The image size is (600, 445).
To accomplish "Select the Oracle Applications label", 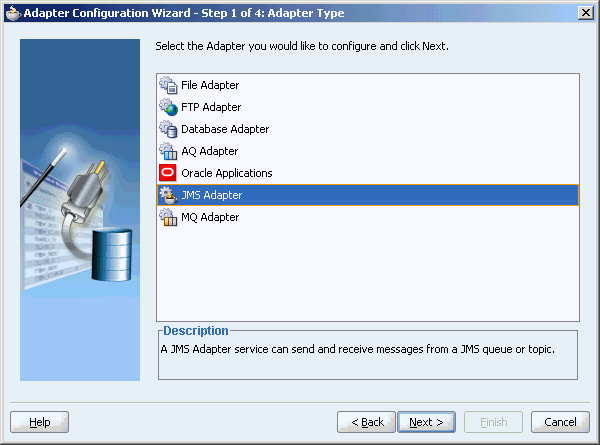I will [227, 173].
